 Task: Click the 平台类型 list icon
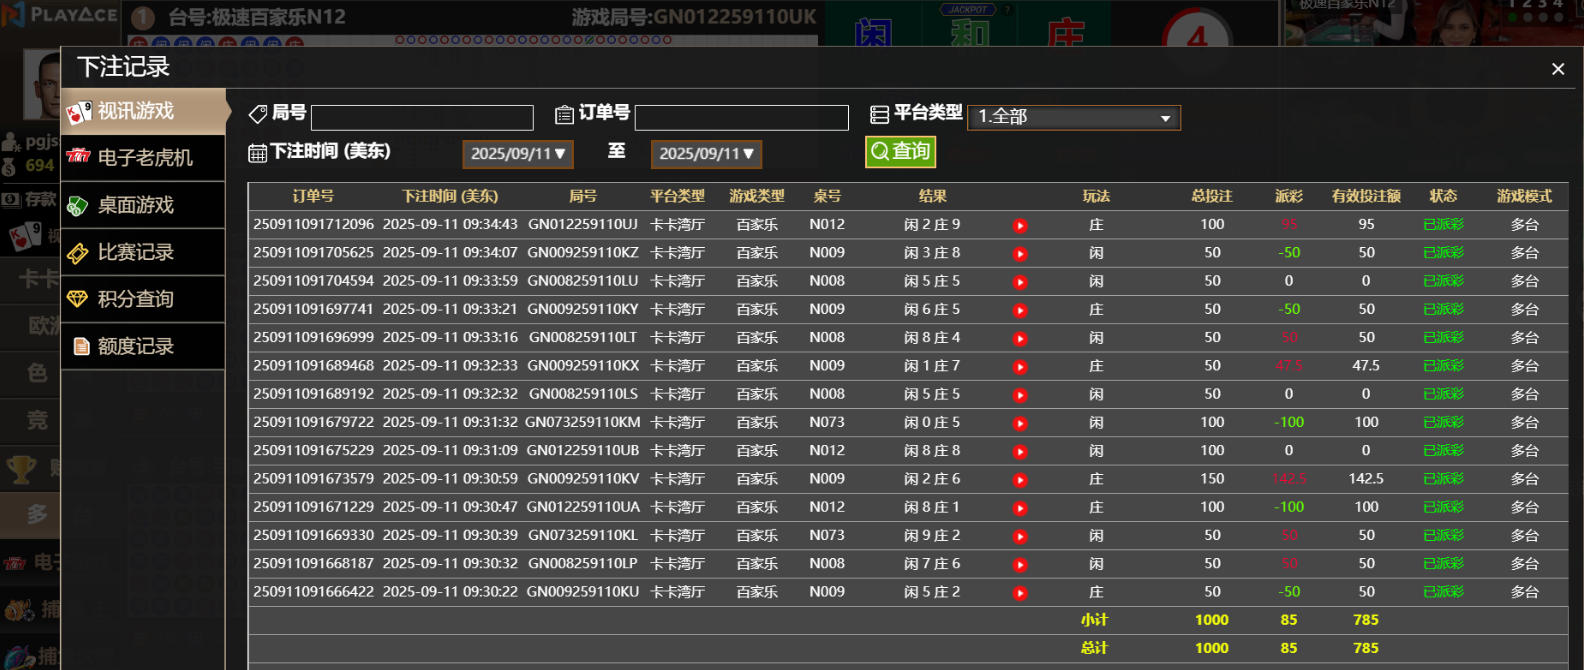tap(879, 115)
